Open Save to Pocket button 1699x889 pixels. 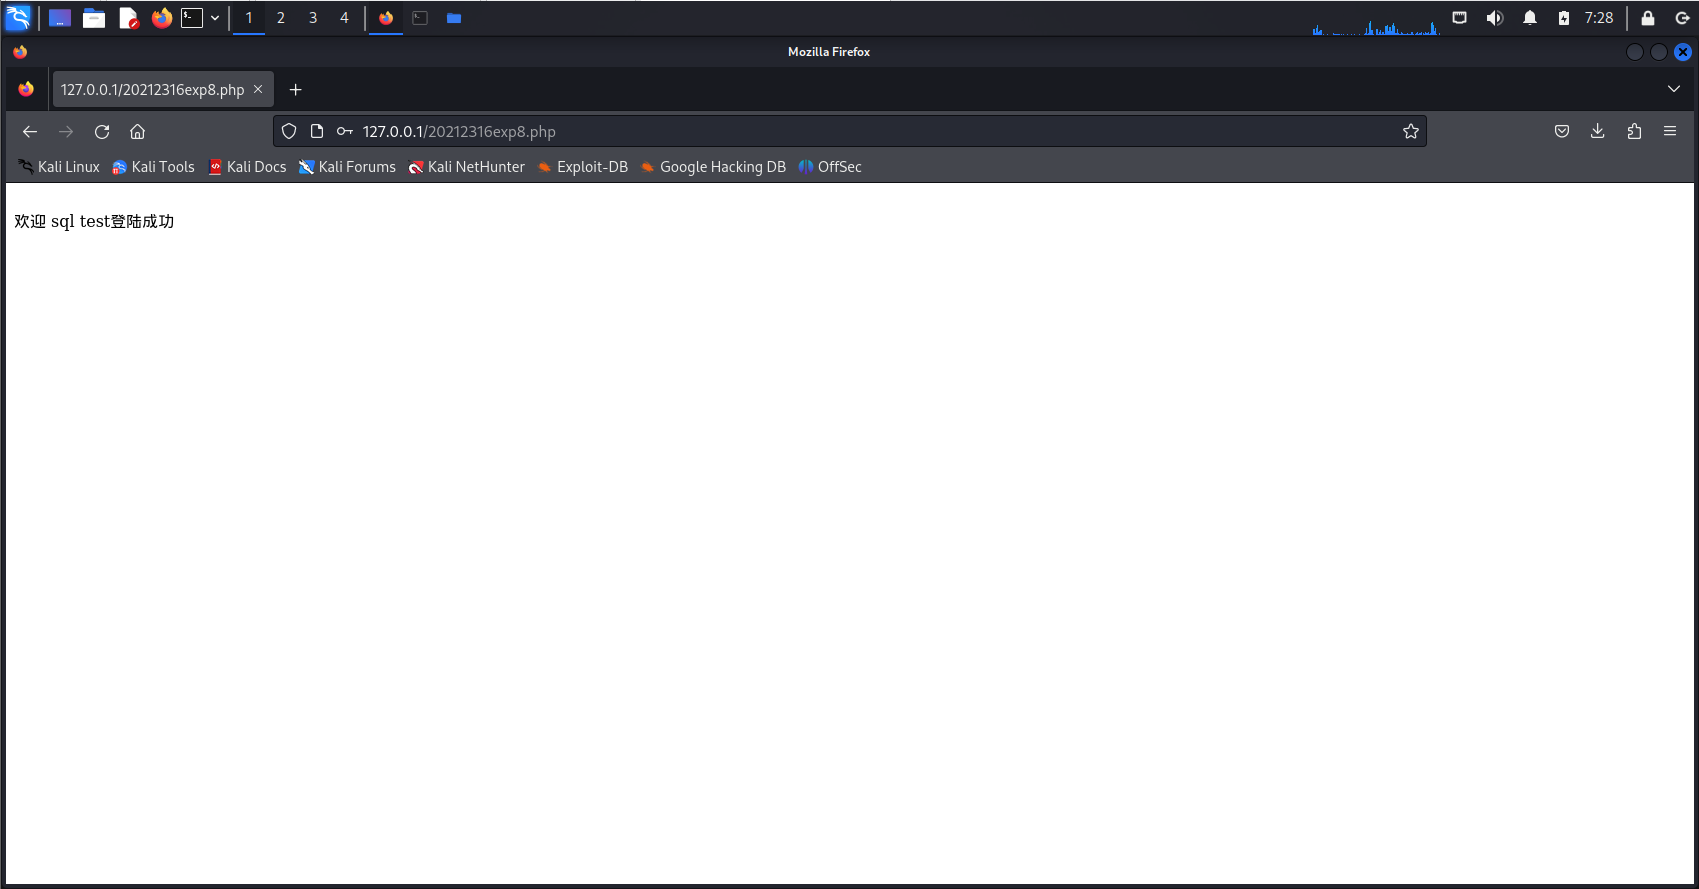point(1562,131)
